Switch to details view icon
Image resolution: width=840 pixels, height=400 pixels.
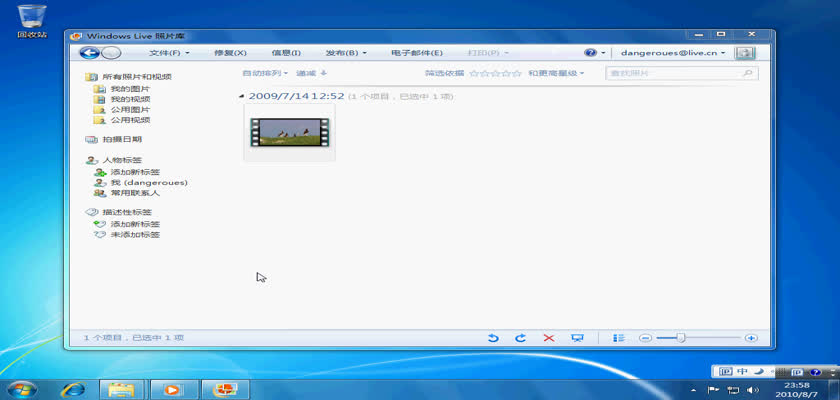[x=619, y=338]
